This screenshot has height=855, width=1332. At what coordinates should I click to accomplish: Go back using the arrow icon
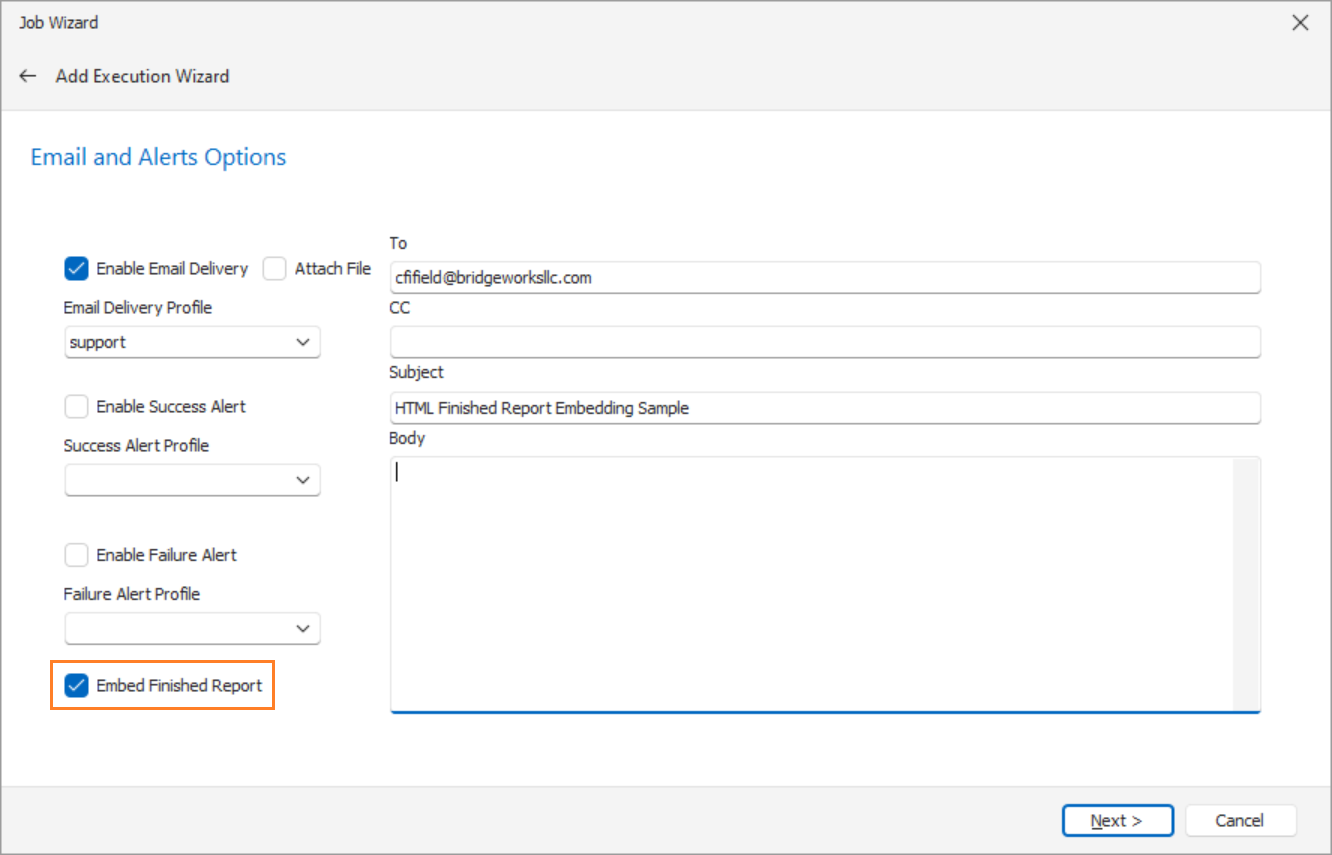(28, 76)
